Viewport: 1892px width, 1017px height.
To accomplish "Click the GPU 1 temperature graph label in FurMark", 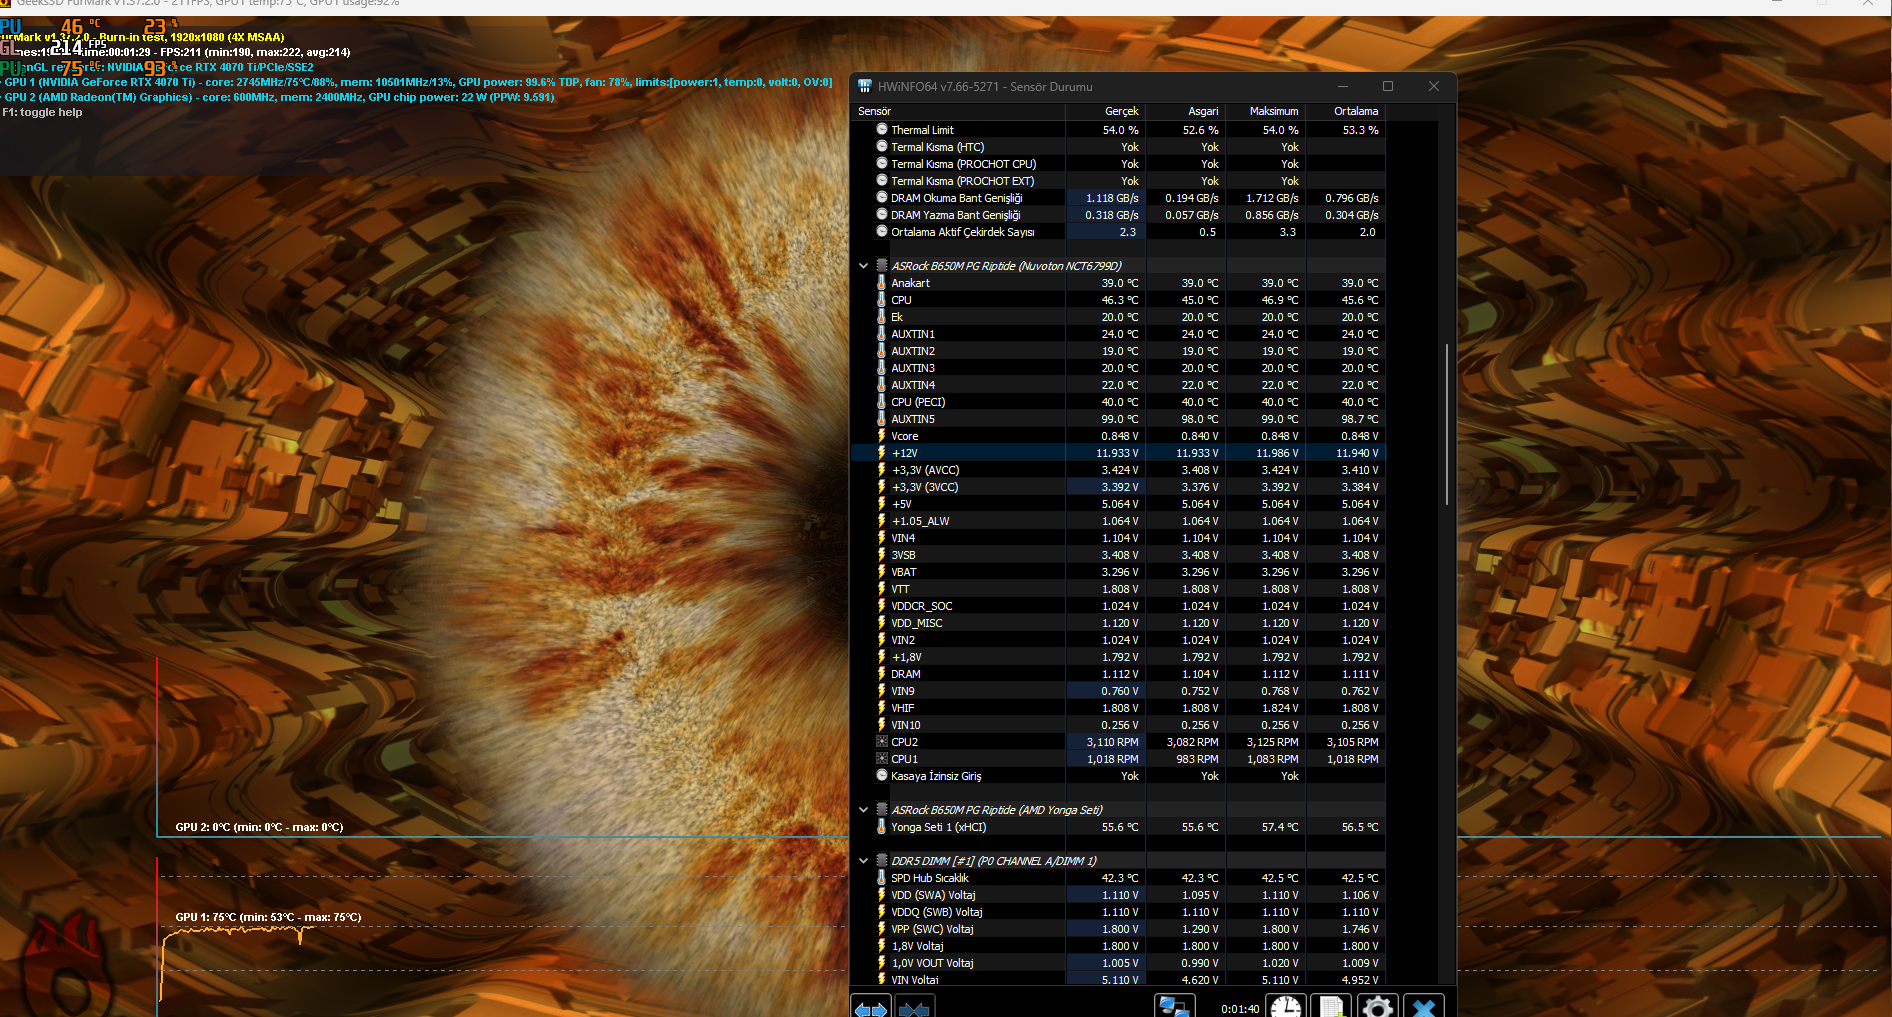I will click(268, 917).
